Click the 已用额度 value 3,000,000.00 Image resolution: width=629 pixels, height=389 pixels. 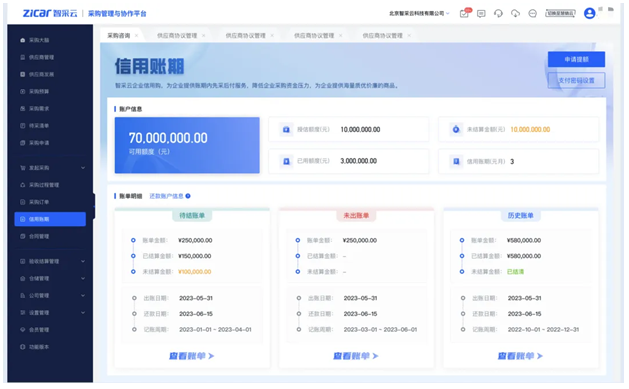[x=359, y=161]
